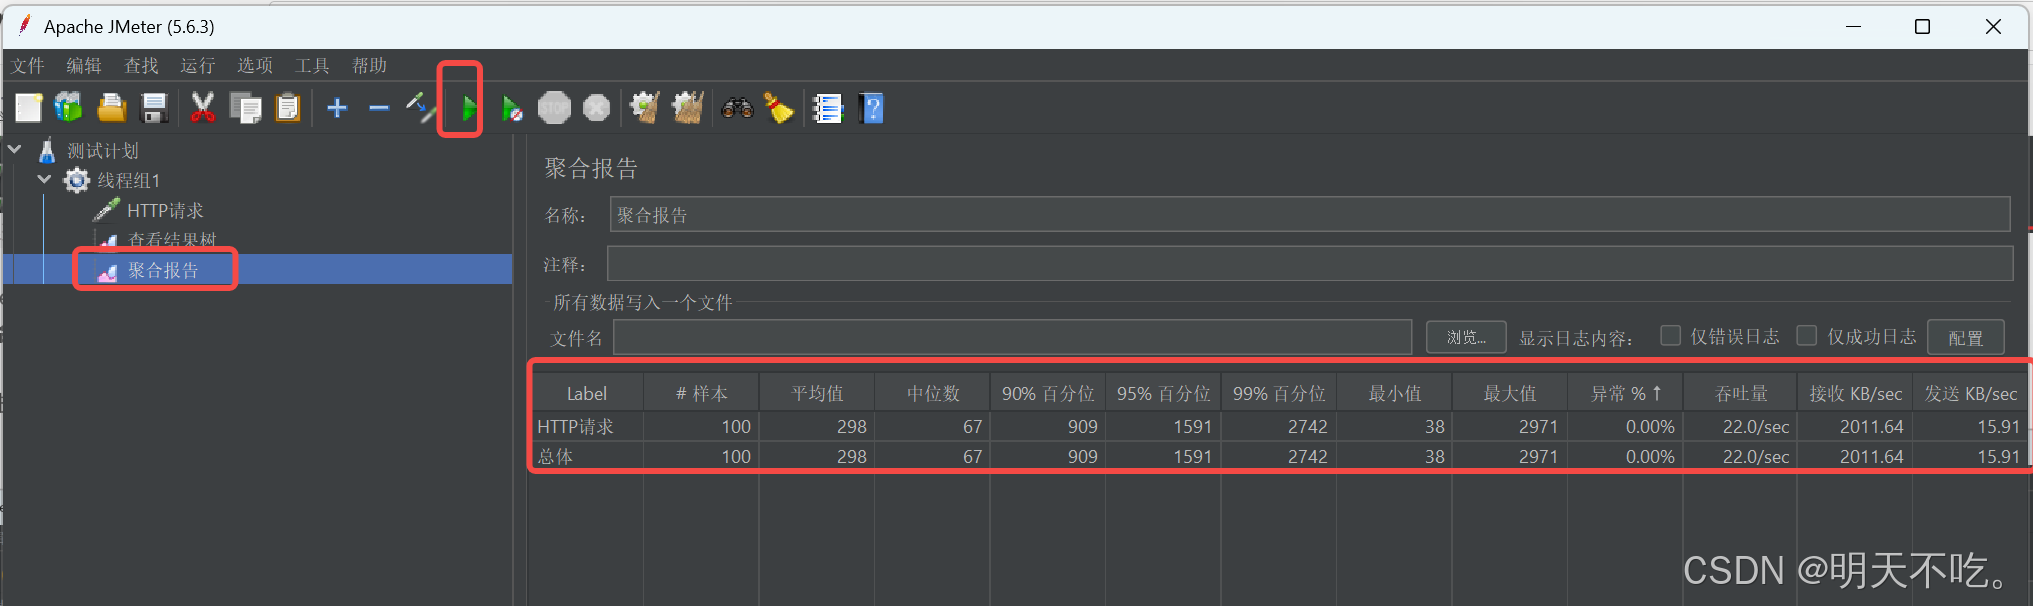Click the Copy icon in toolbar
Image resolution: width=2033 pixels, height=606 pixels.
tap(245, 108)
